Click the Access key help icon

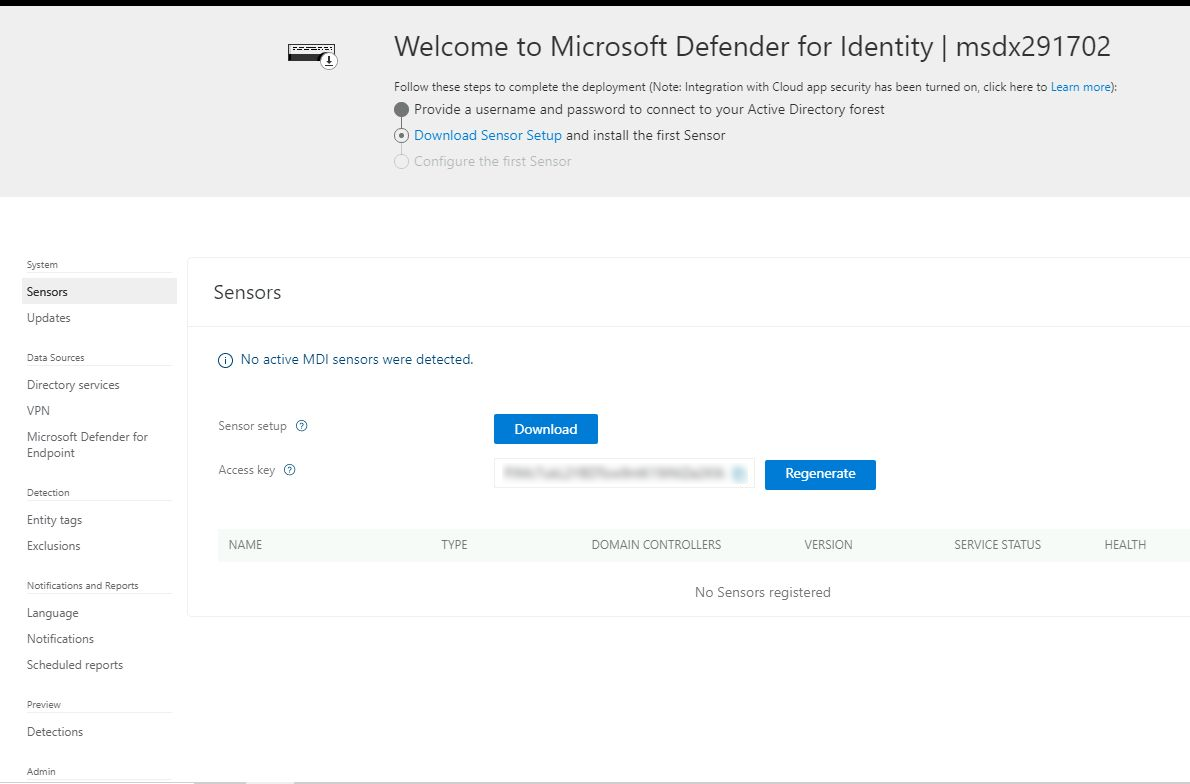290,470
